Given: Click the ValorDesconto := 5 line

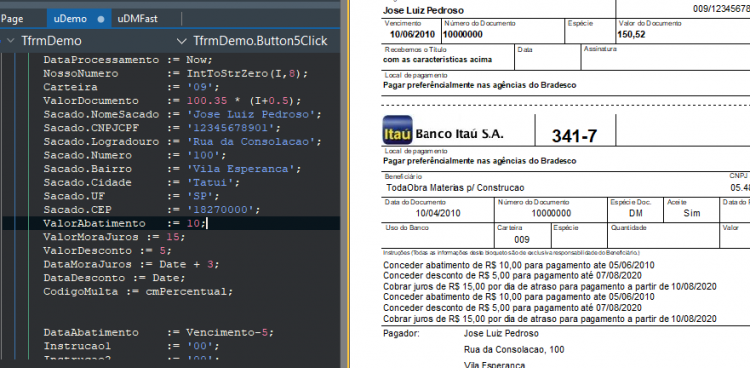Looking at the screenshot, I should tap(107, 251).
